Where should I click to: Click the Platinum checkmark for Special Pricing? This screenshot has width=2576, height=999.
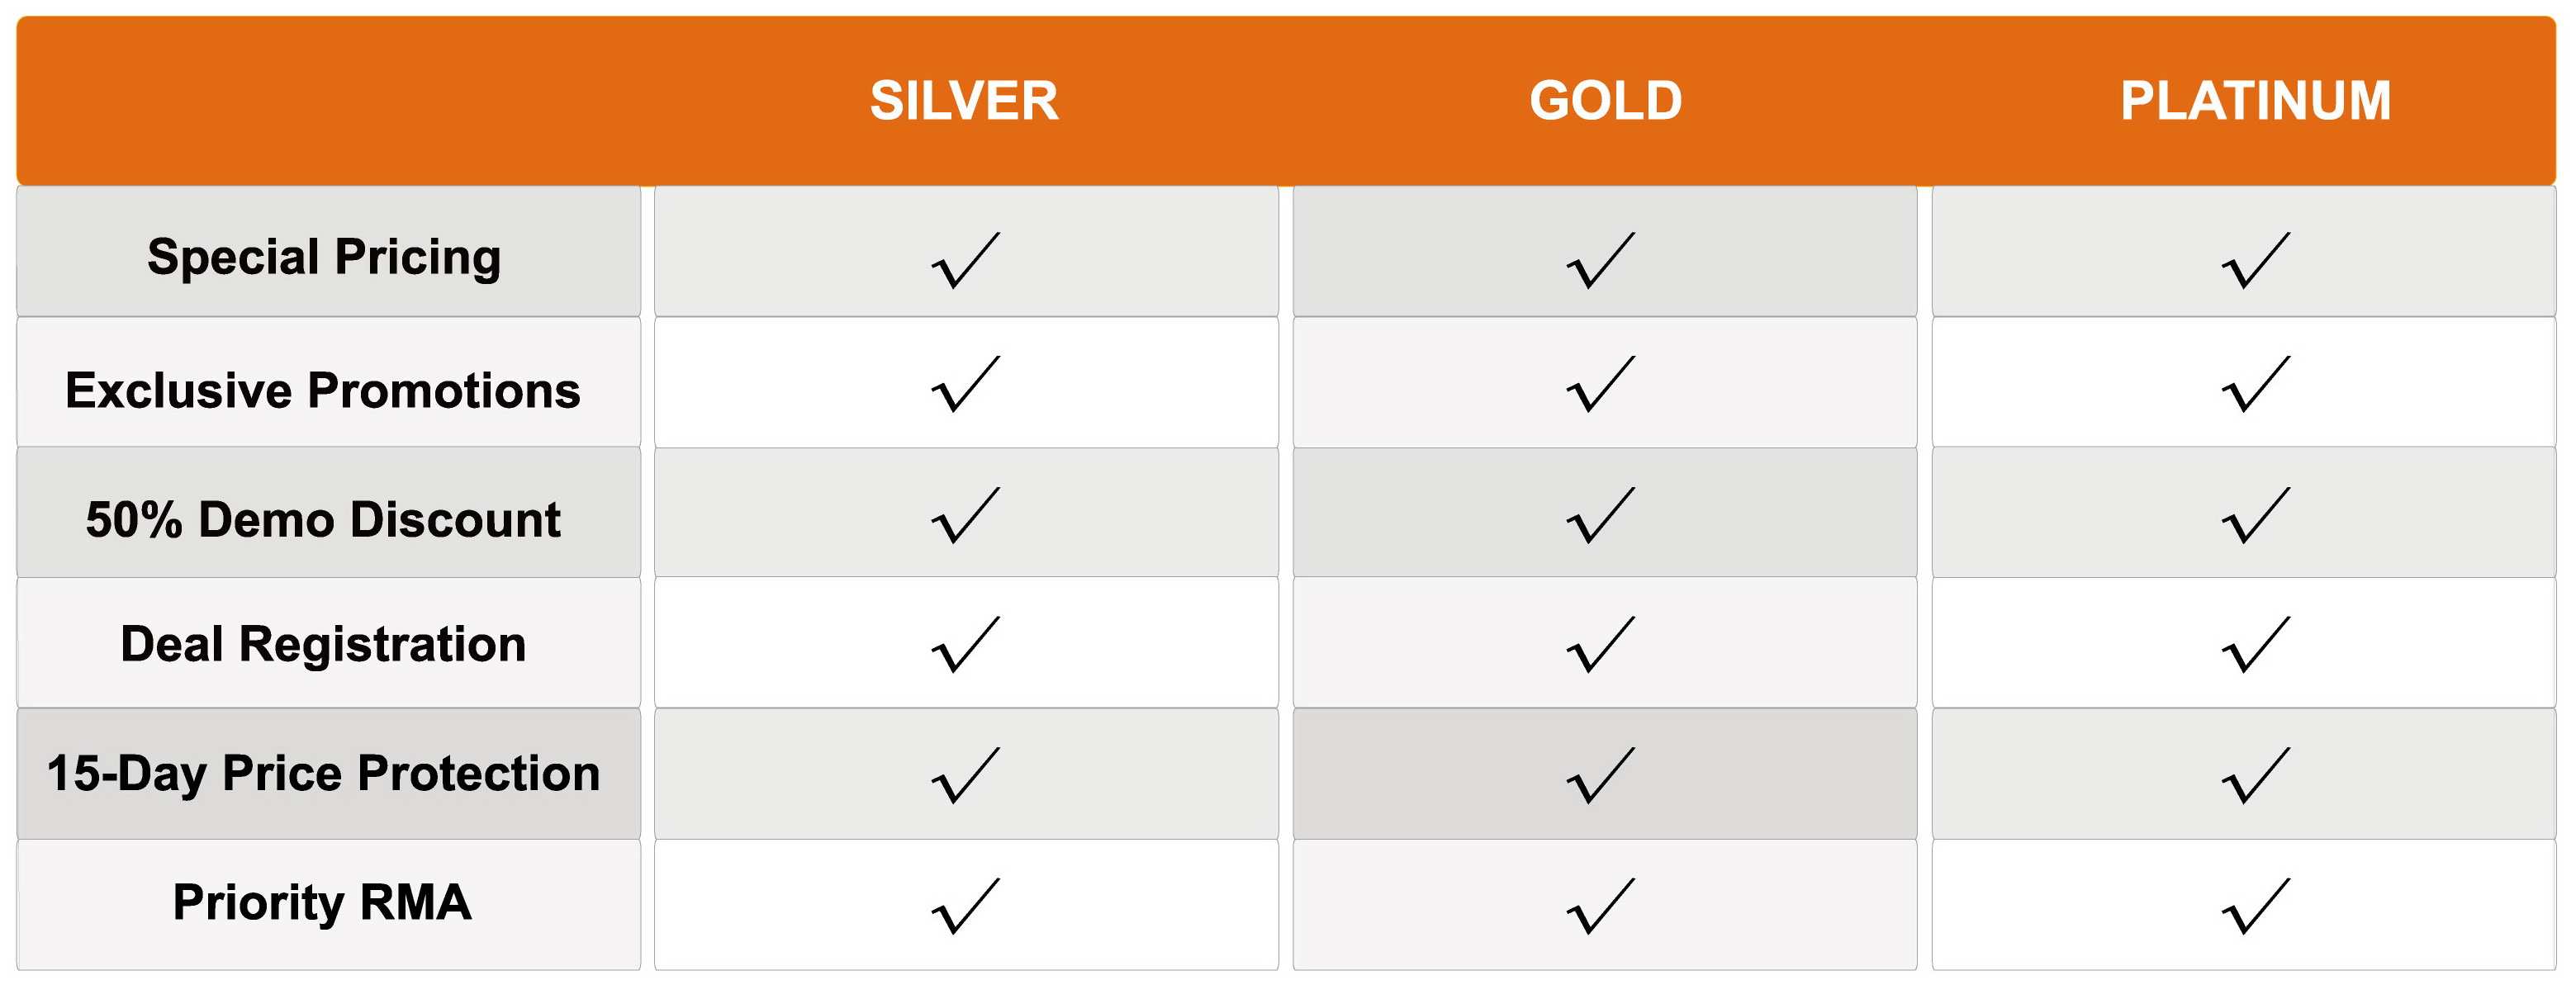coord(2256,260)
